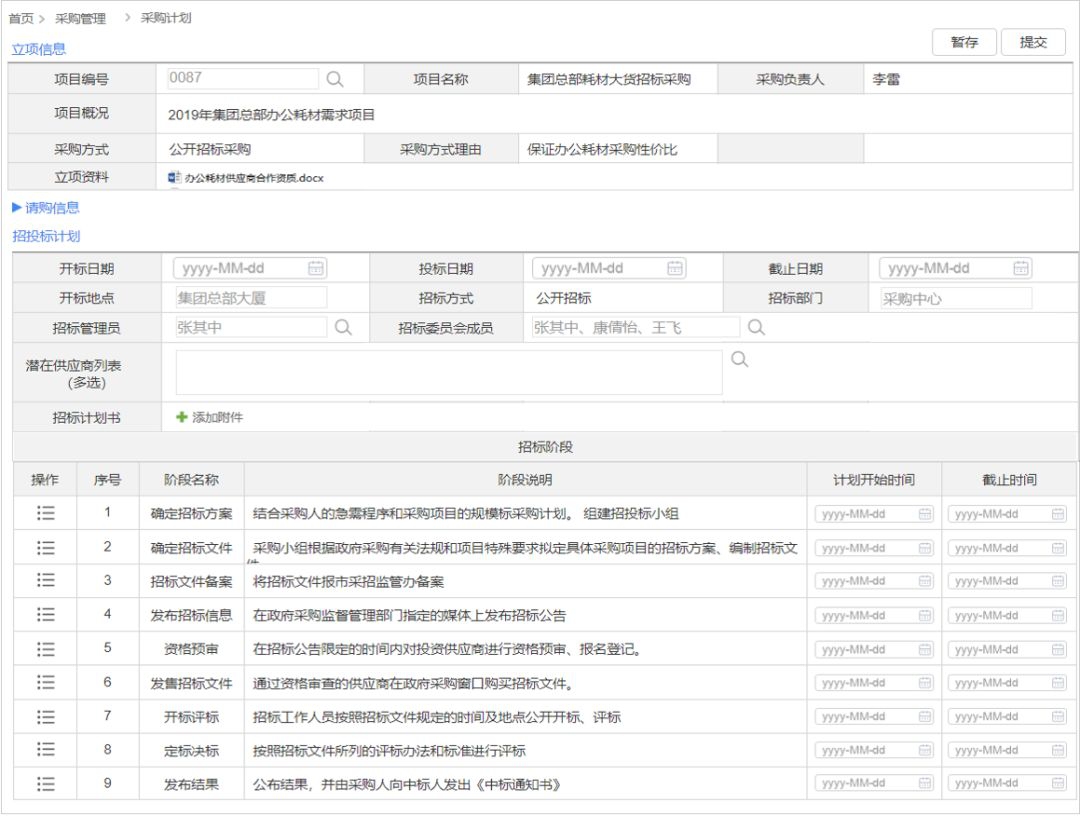
Task: Click 计划开始时间 date field for 确定招标文件
Action: coord(874,548)
